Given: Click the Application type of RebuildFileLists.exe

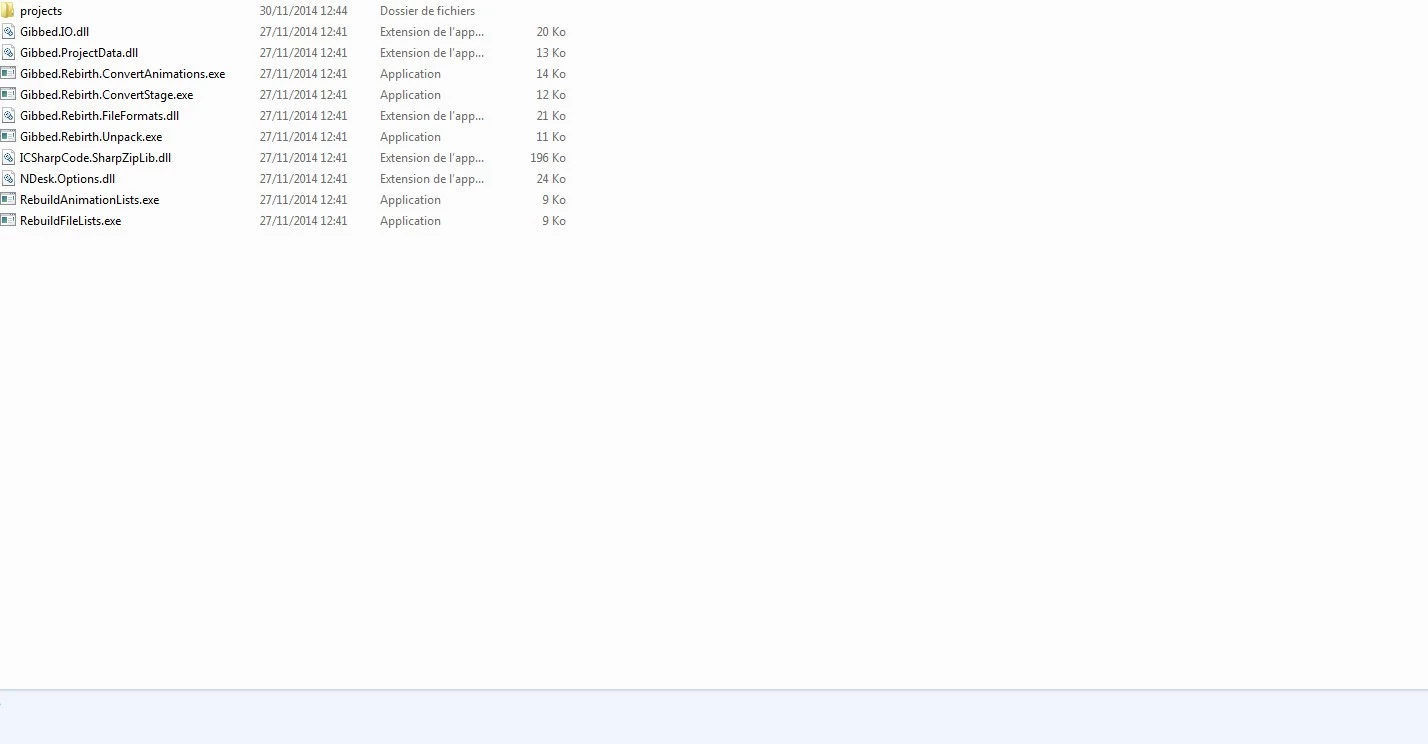Looking at the screenshot, I should (x=410, y=221).
